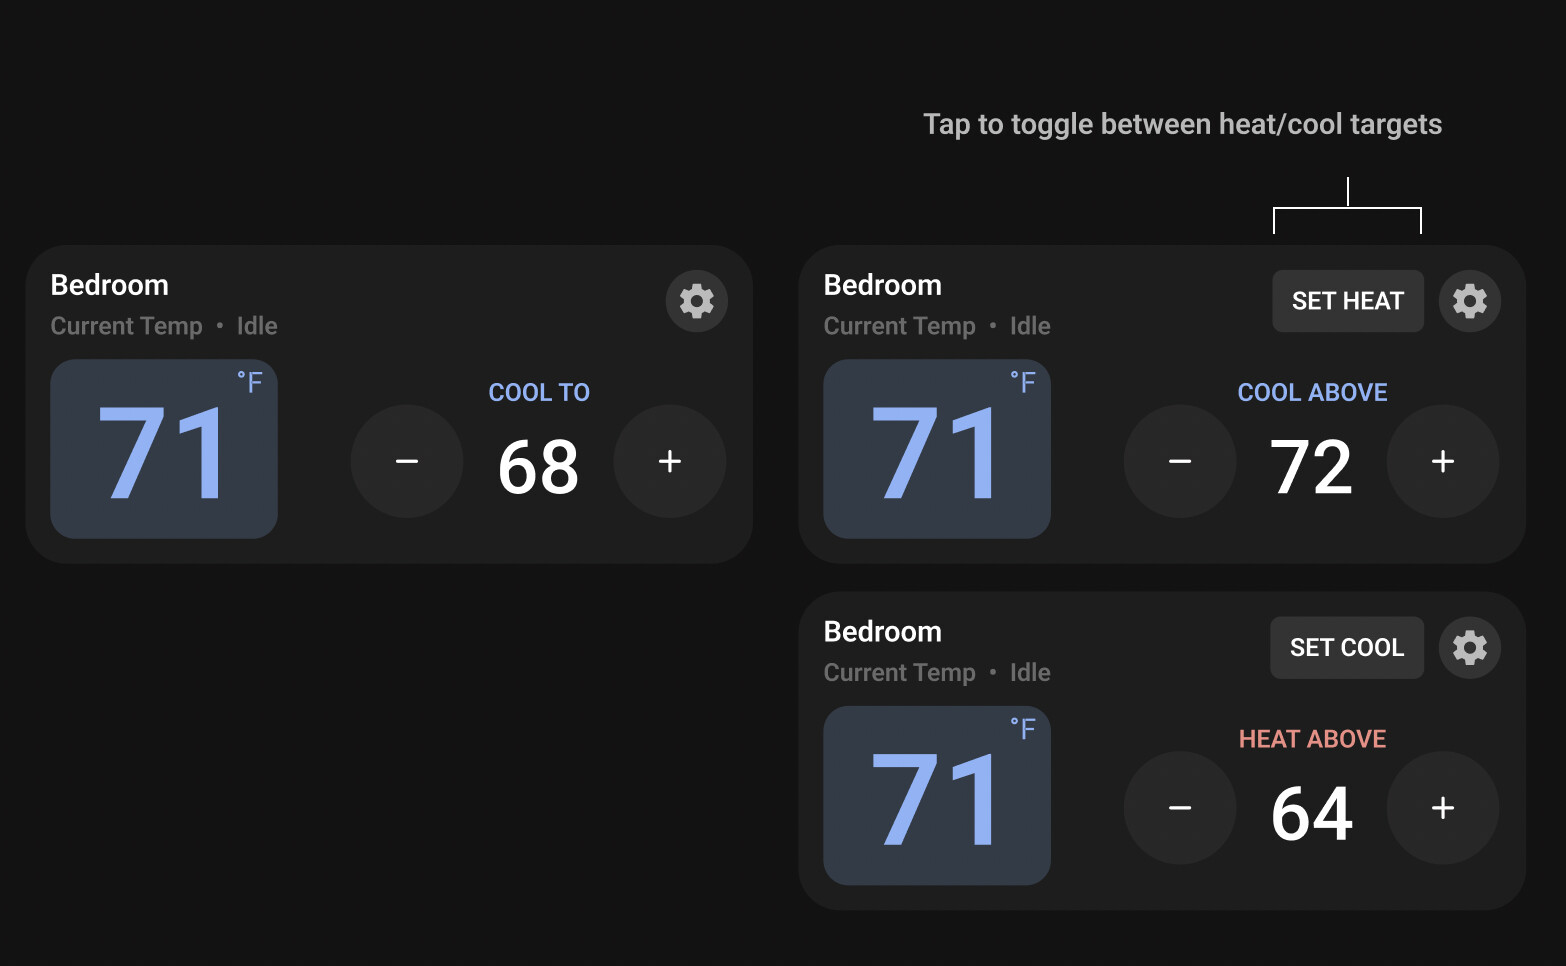Viewport: 1566px width, 966px height.
Task: Click minus to lower the COOL TO temperature
Action: click(406, 461)
